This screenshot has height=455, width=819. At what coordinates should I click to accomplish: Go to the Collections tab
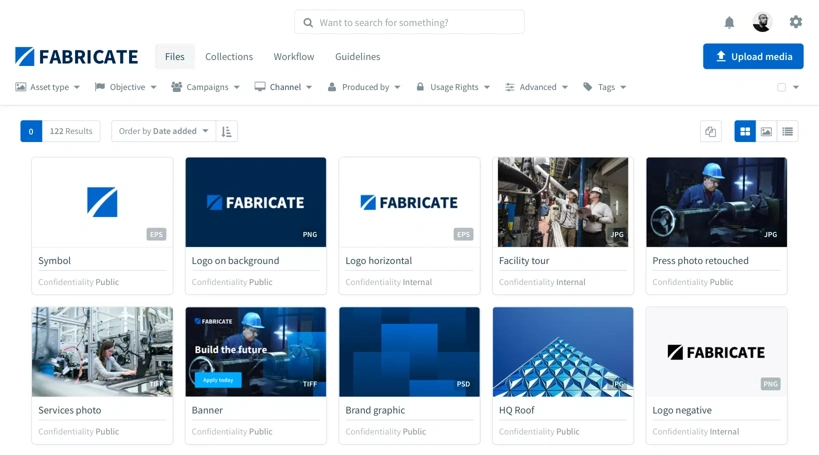229,57
